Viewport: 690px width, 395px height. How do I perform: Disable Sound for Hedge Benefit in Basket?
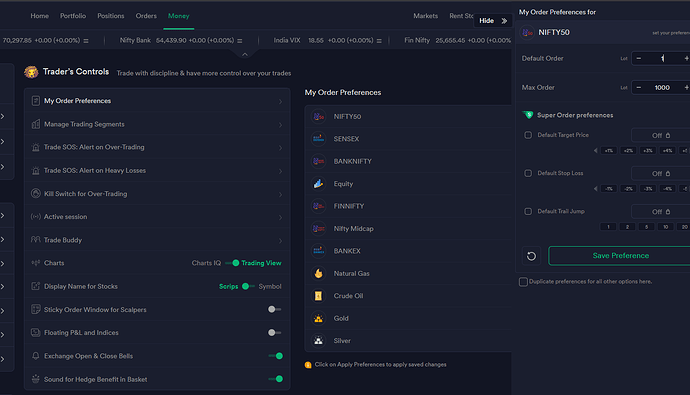[275, 379]
